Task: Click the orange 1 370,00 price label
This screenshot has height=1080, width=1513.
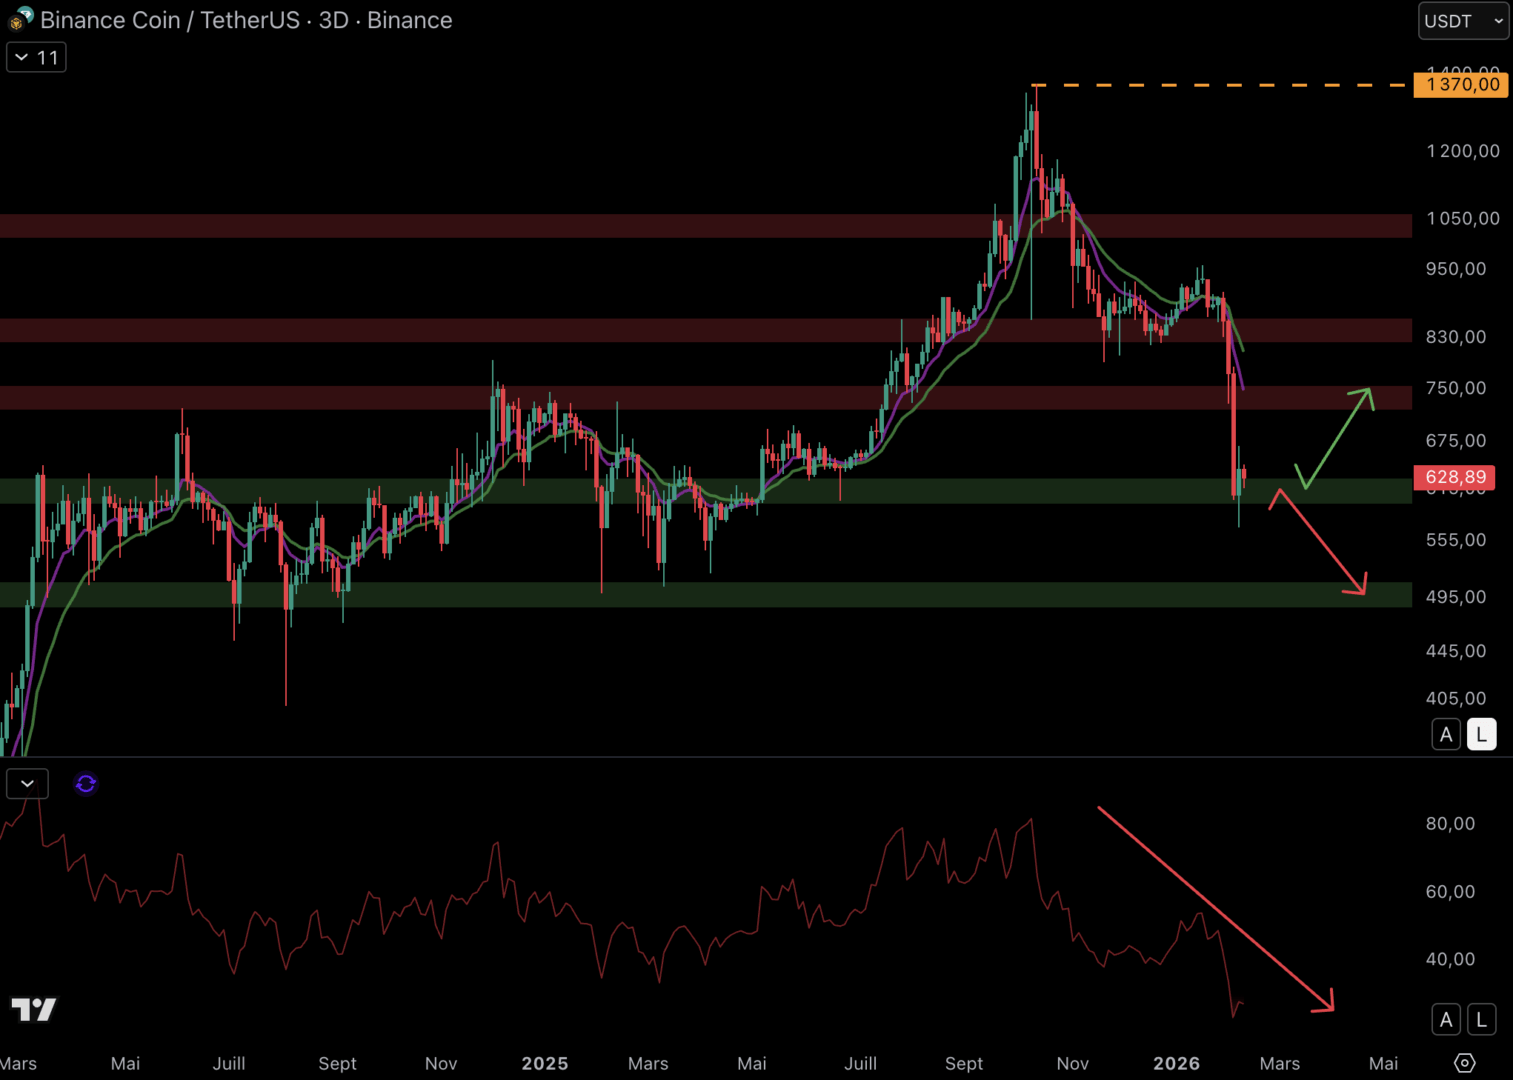Action: [x=1461, y=85]
